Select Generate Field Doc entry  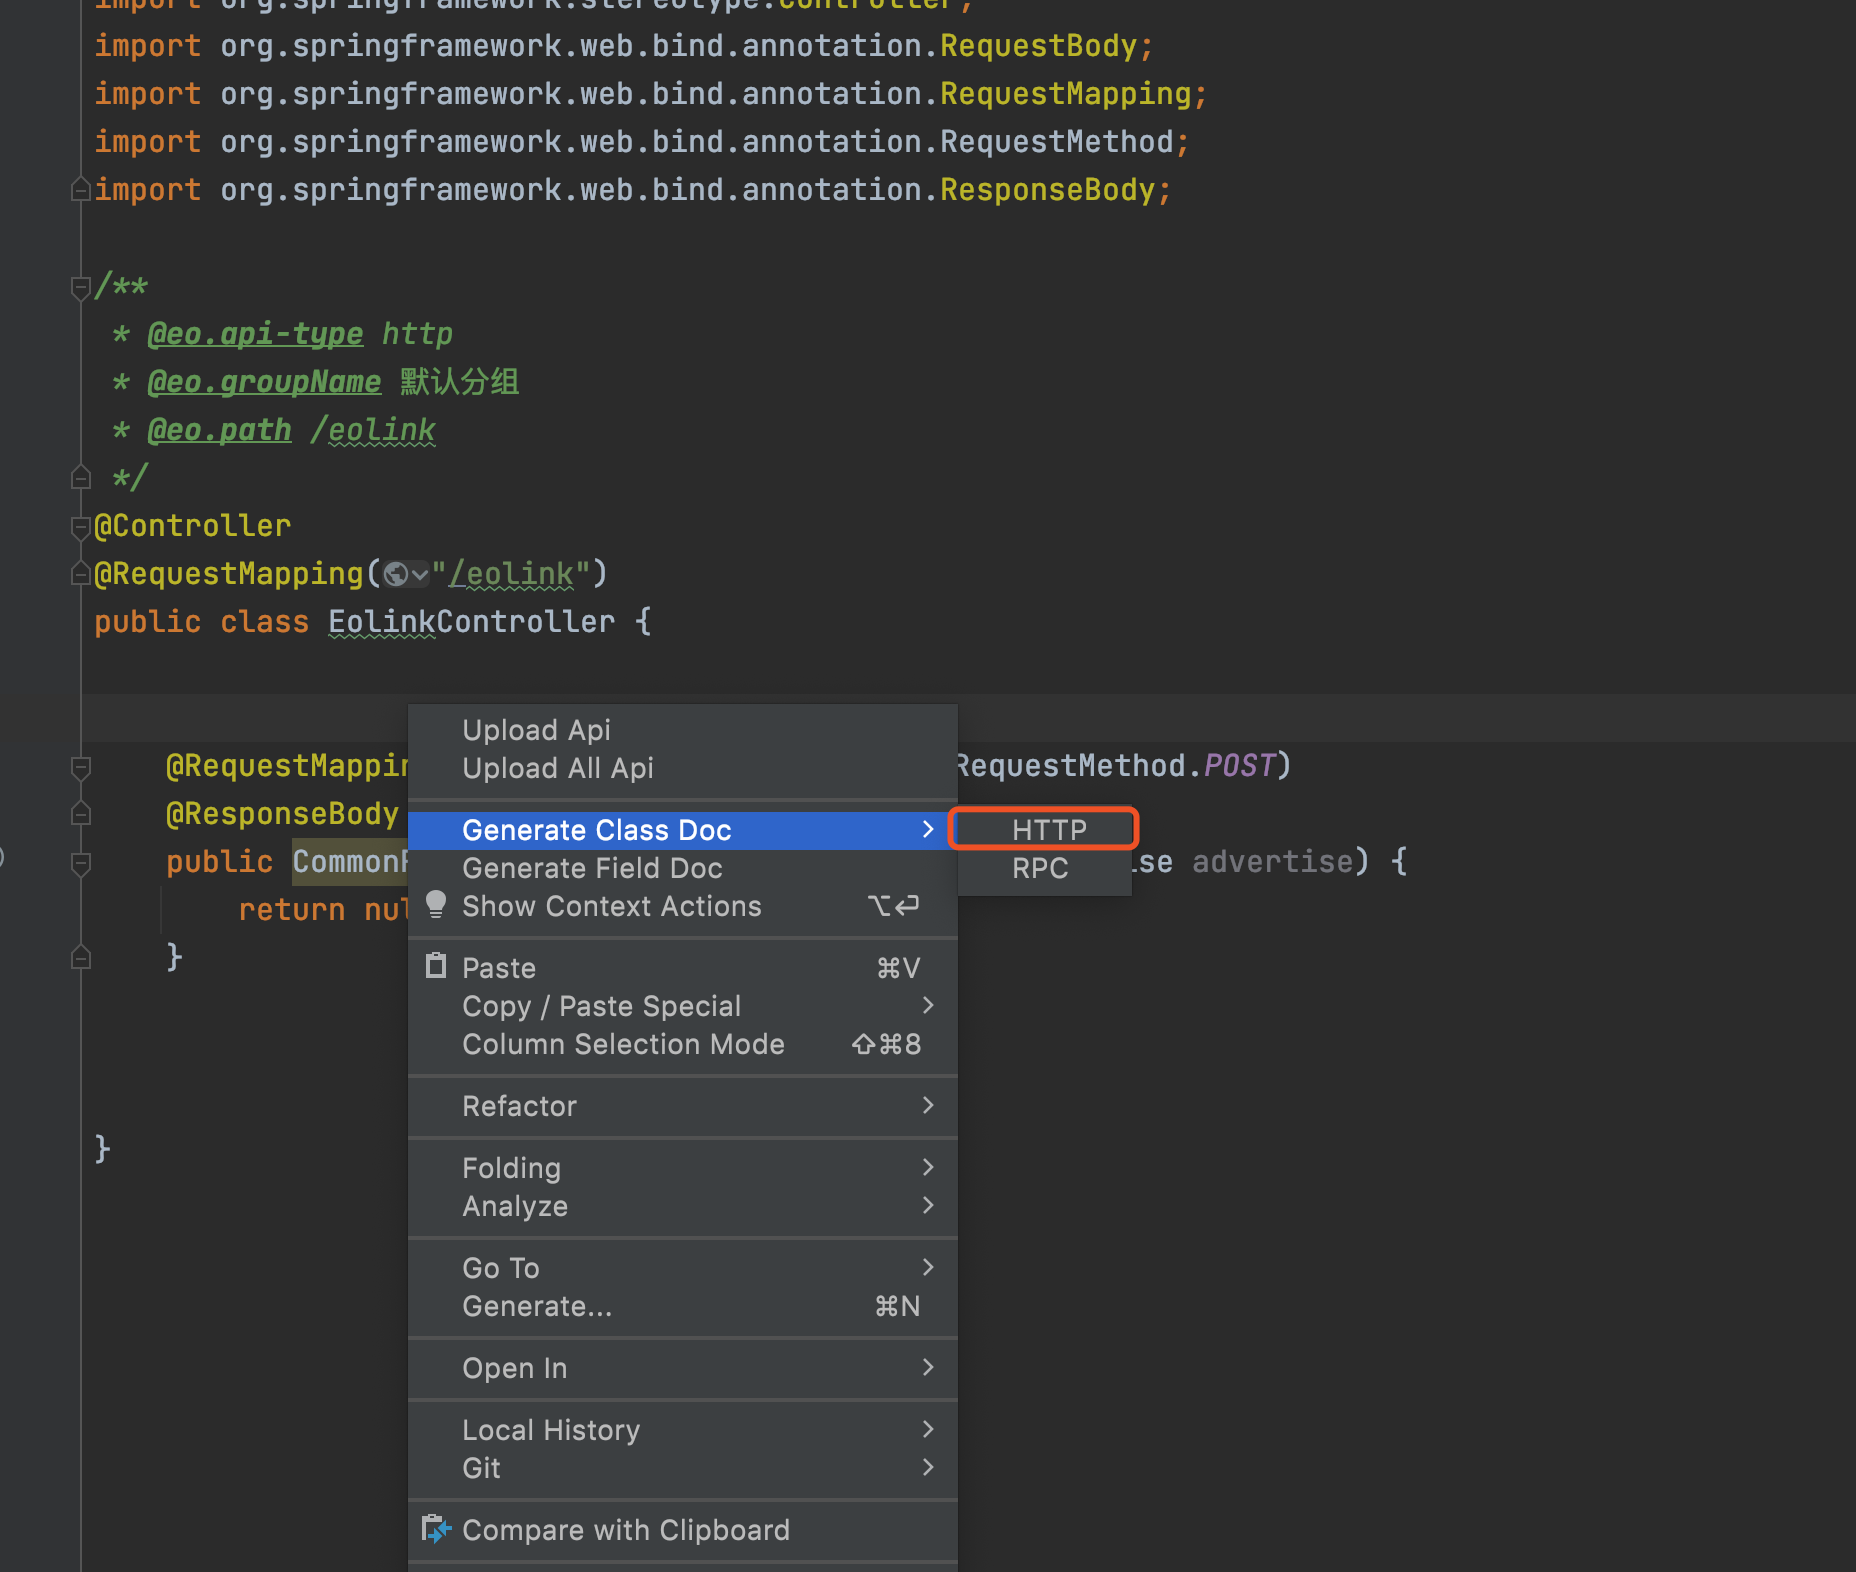coord(683,868)
